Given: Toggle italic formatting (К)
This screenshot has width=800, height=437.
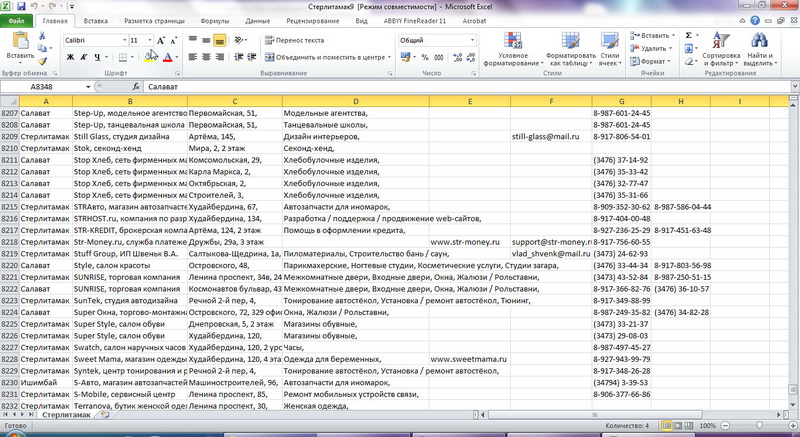Looking at the screenshot, I should coord(84,57).
